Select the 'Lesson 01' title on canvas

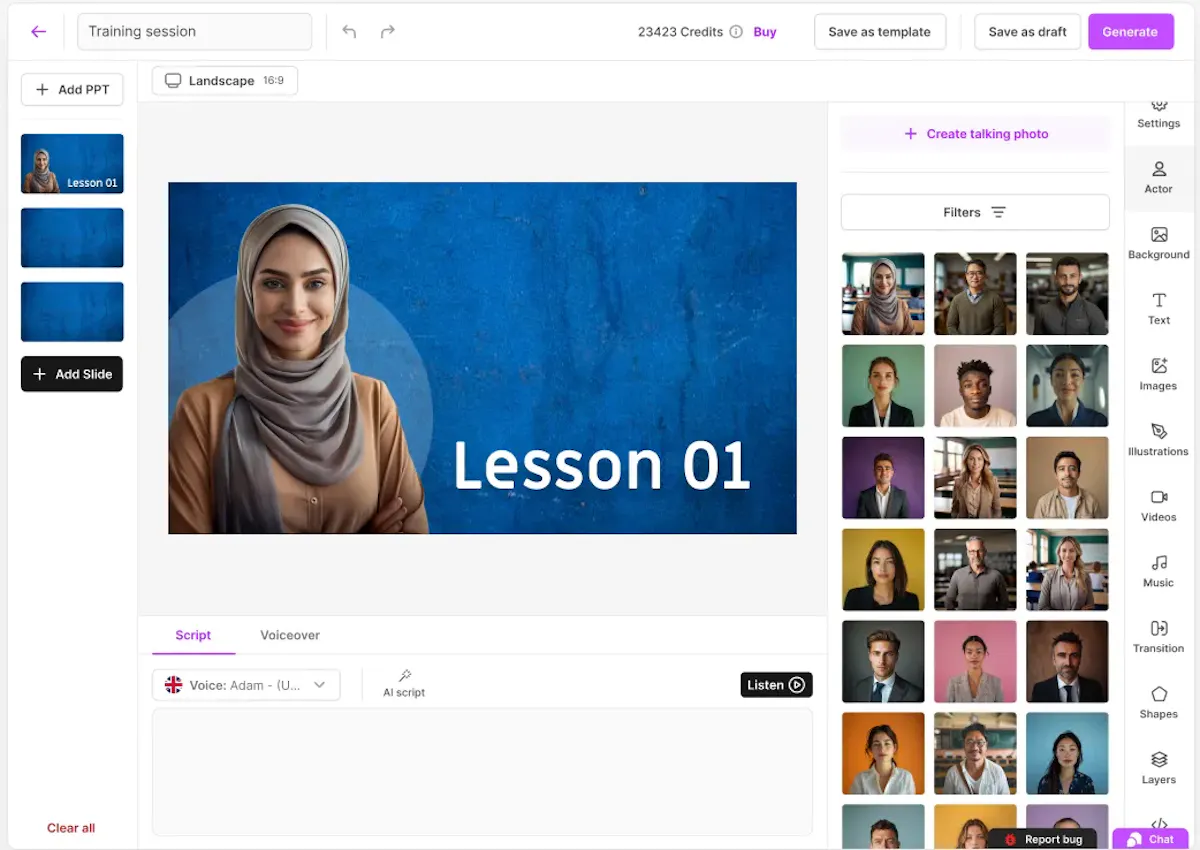tap(601, 465)
